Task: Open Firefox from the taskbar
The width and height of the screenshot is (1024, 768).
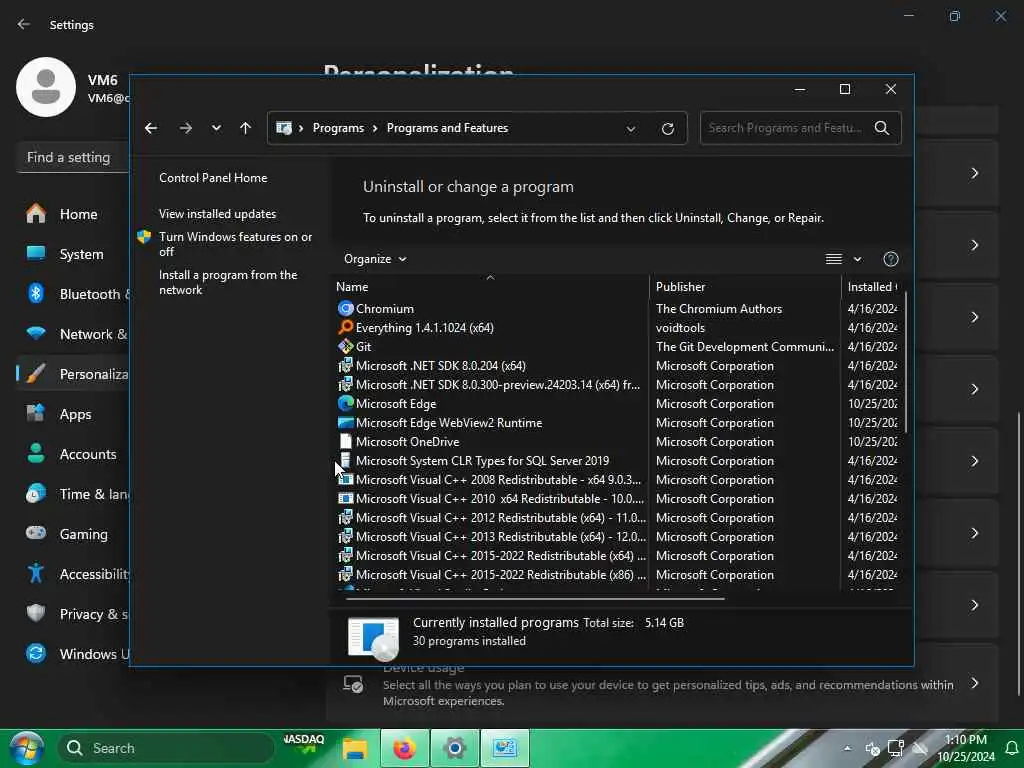Action: pos(405,748)
